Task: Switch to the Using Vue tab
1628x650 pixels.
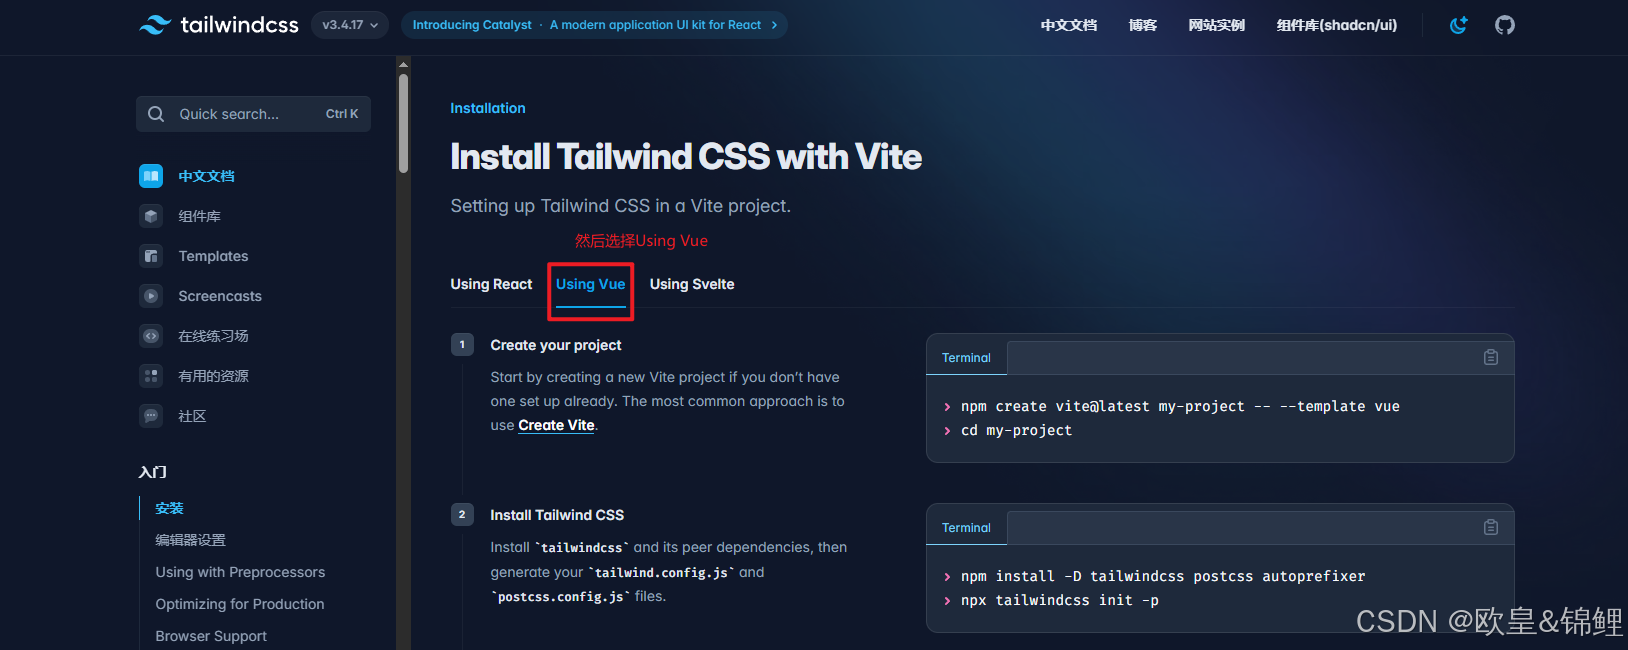Action: point(590,284)
